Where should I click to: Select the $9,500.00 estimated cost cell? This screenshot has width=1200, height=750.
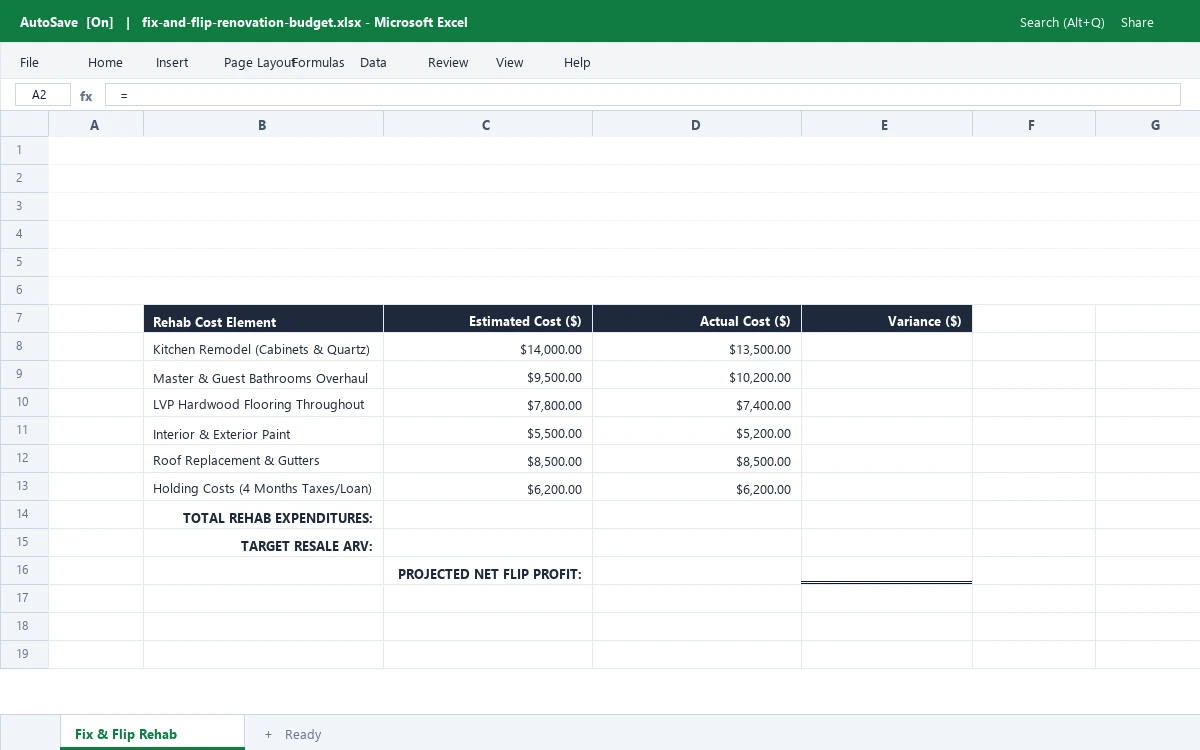point(488,375)
